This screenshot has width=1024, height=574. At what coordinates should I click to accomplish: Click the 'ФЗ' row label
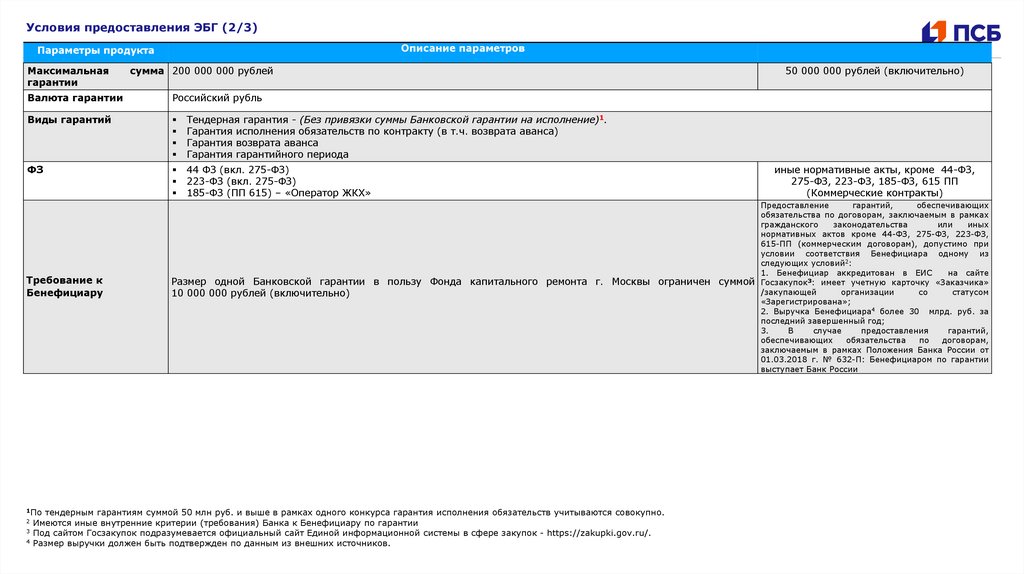(x=35, y=170)
